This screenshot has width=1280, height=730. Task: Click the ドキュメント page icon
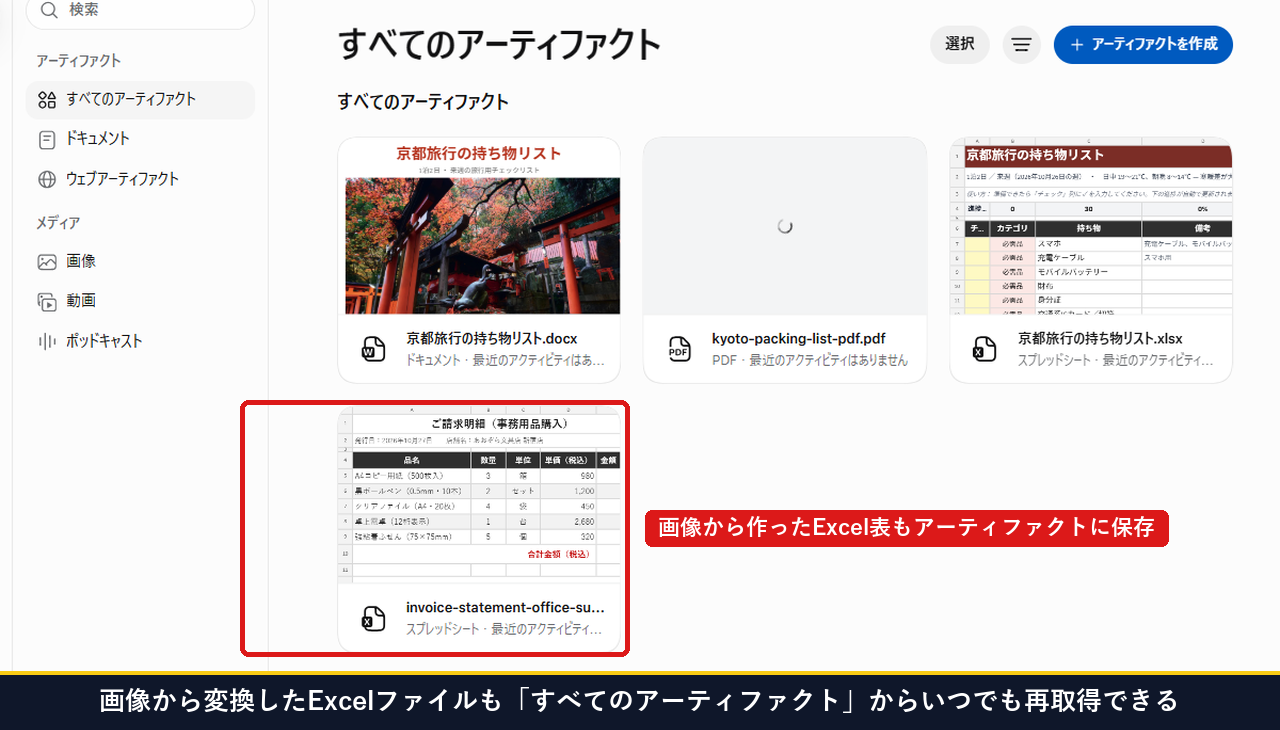pos(47,140)
